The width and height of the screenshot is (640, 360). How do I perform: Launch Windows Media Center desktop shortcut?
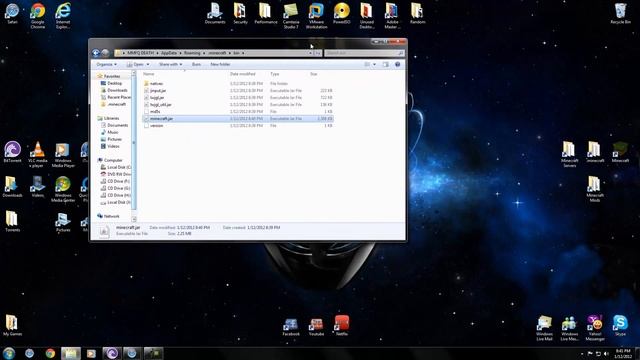[x=63, y=189]
